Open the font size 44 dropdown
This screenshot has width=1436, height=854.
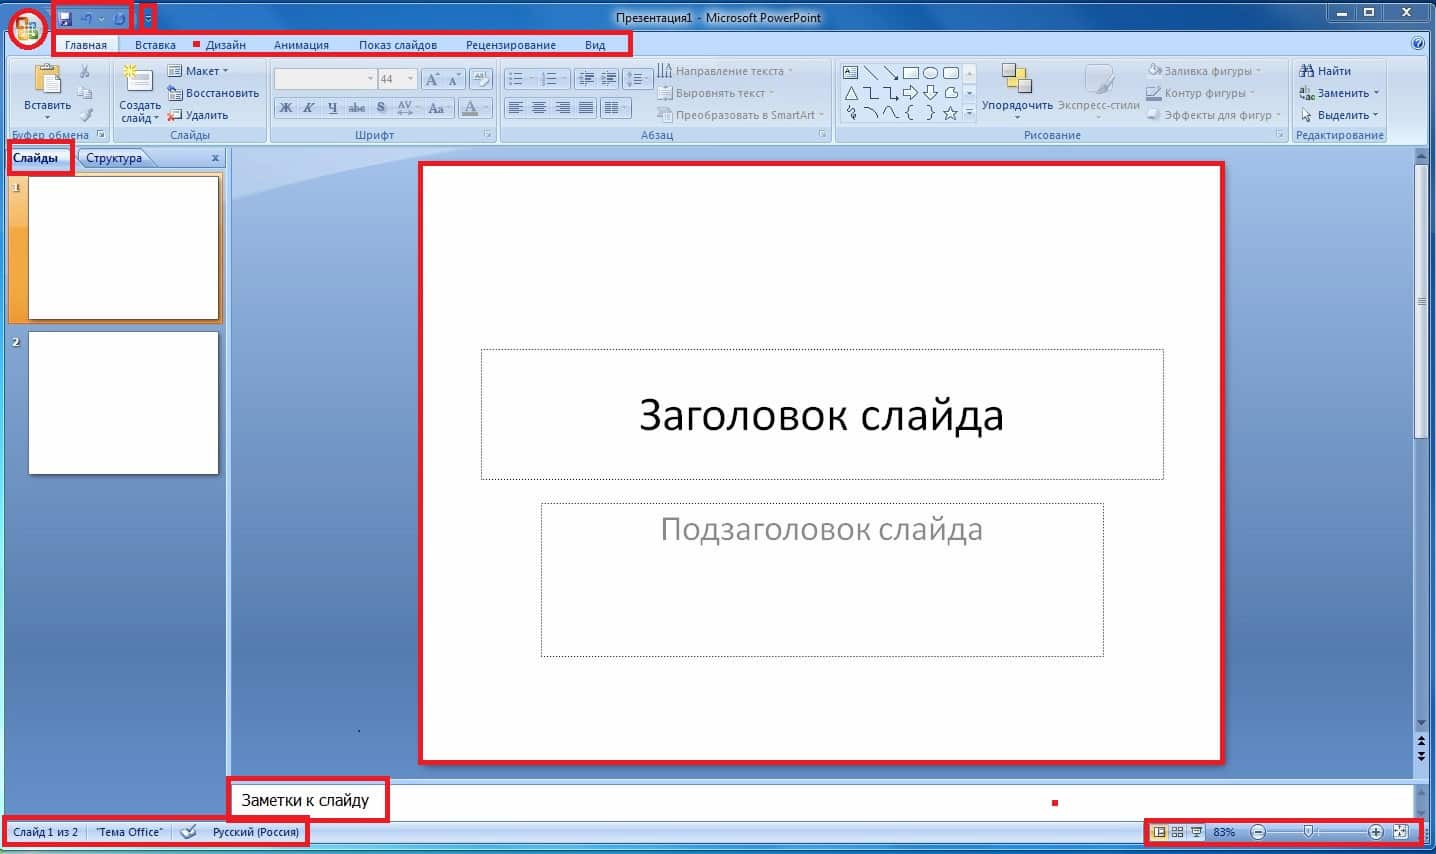coord(410,79)
